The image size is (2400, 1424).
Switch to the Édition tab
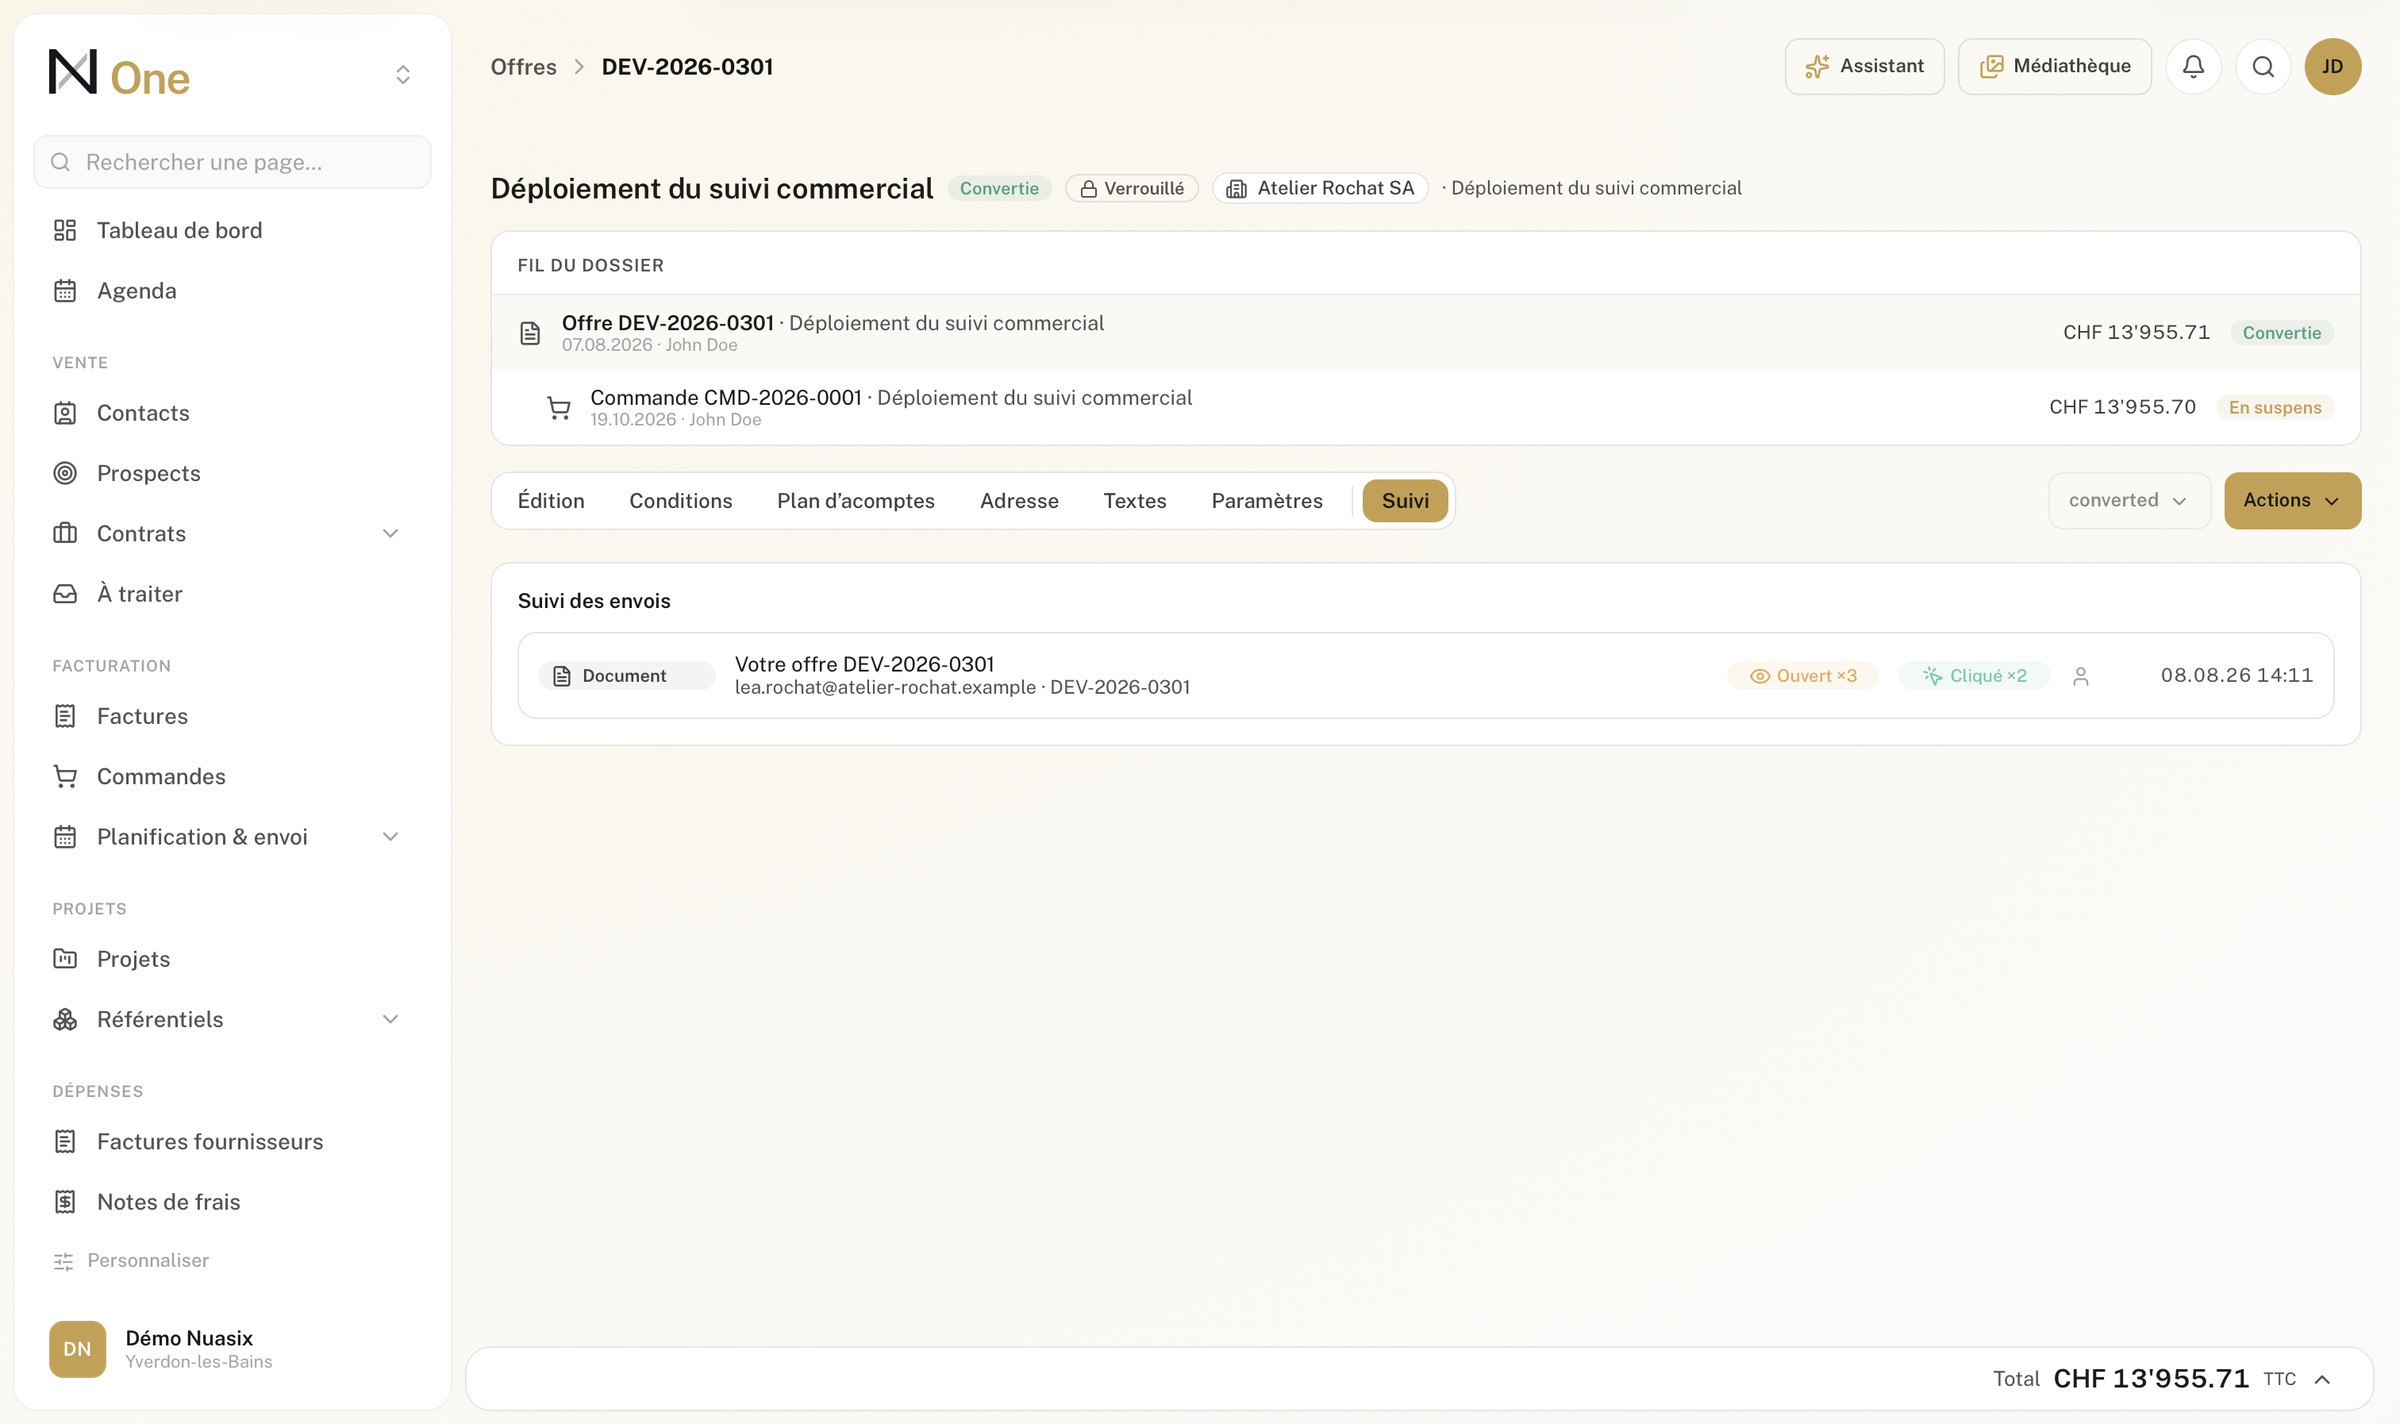(551, 501)
